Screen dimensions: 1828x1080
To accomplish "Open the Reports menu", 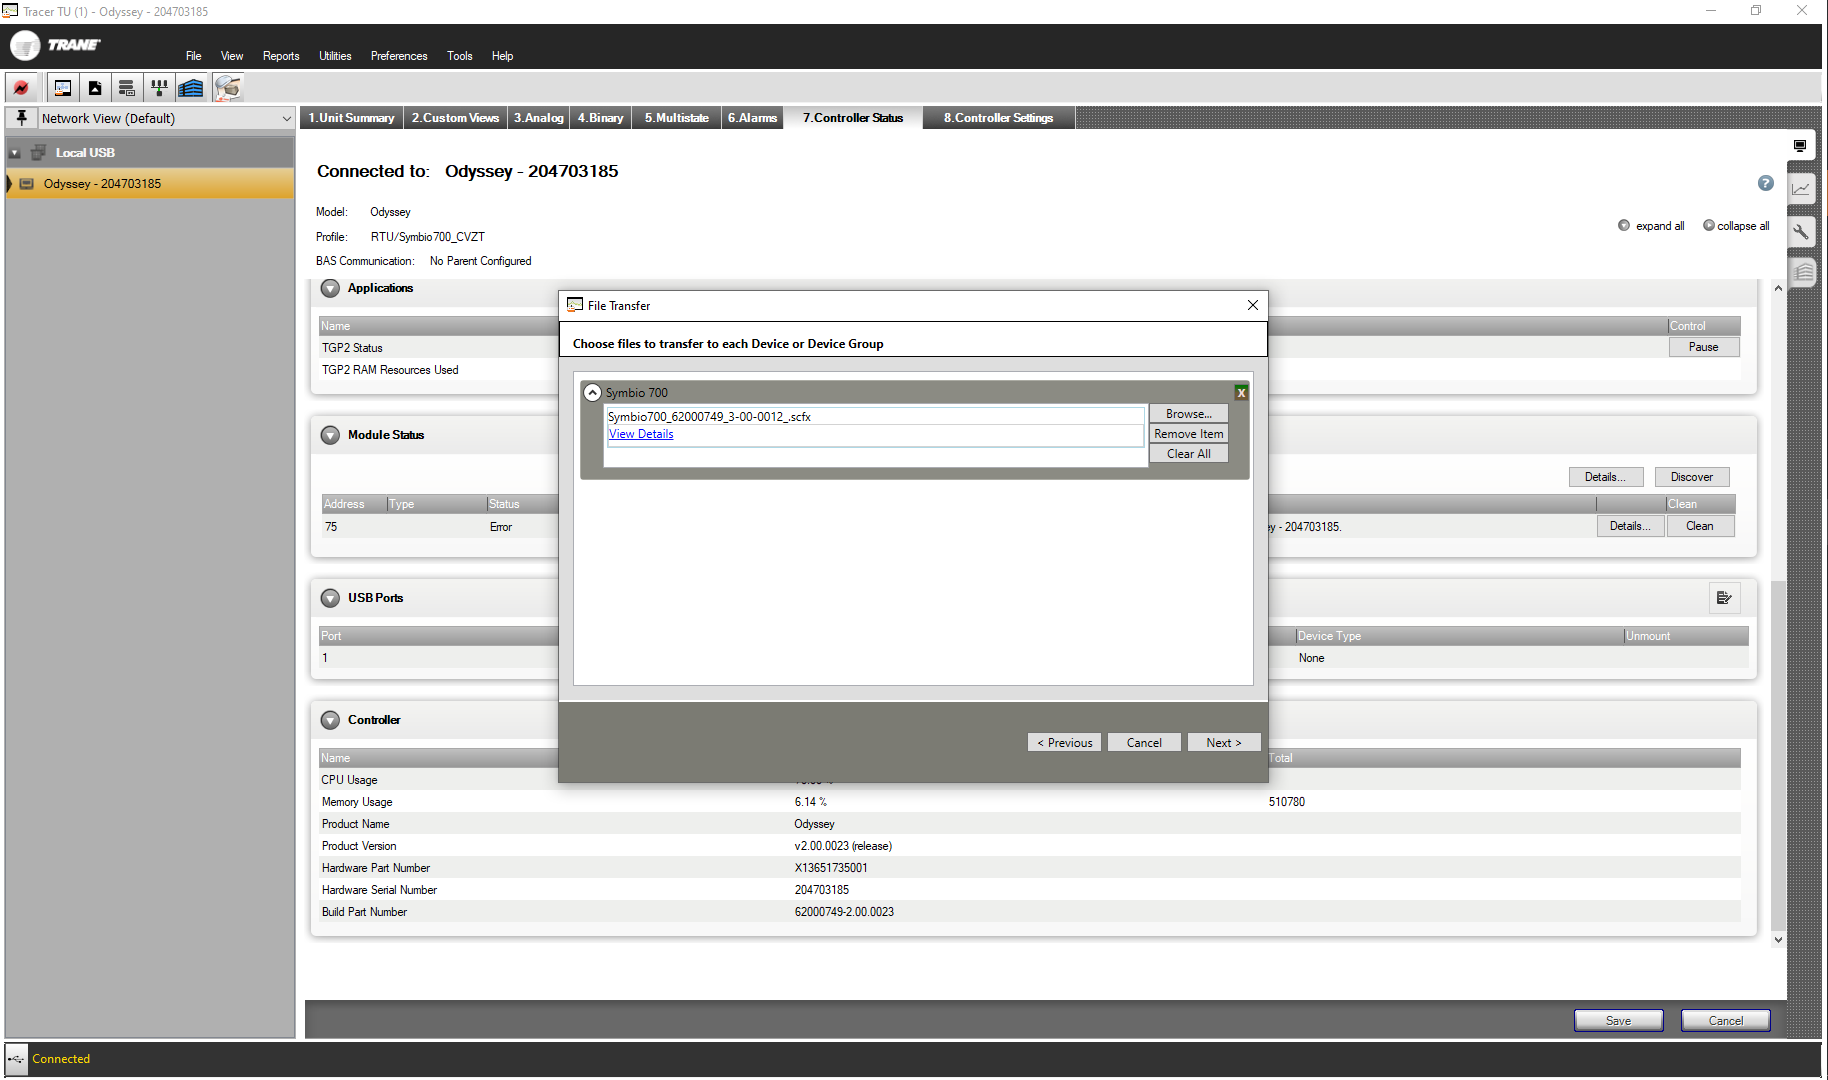I will click(281, 56).
